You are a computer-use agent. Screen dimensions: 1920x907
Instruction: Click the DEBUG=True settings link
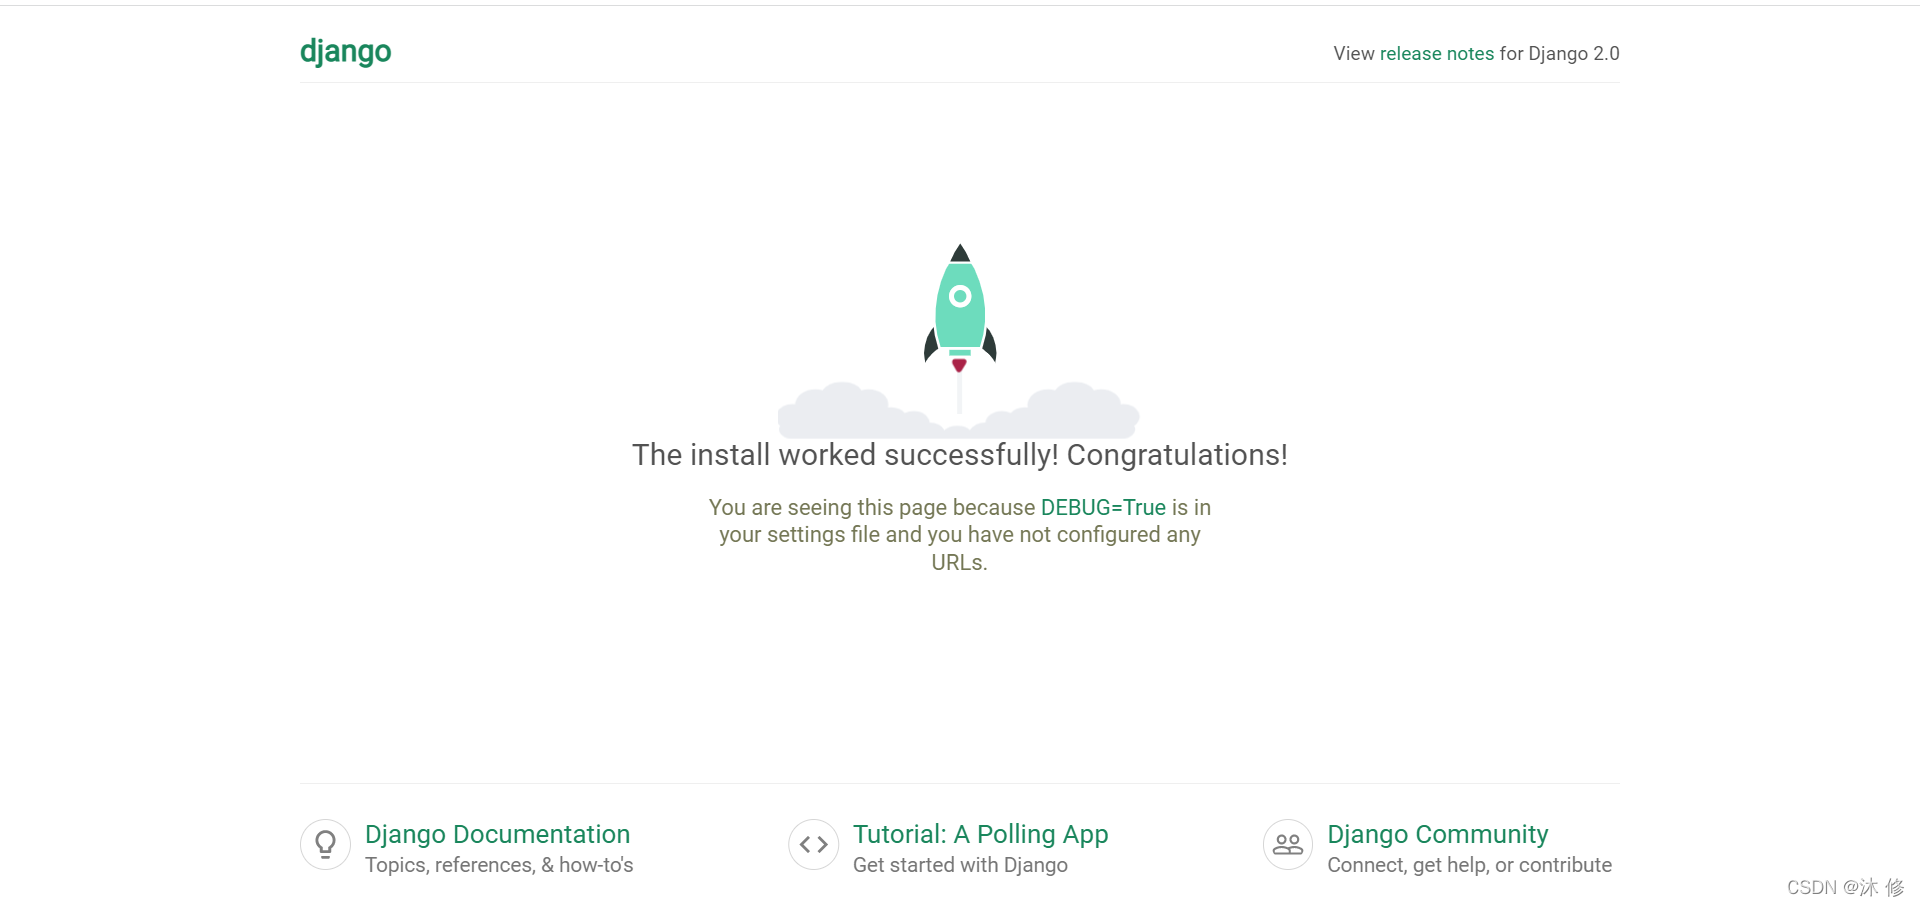[x=1103, y=508]
